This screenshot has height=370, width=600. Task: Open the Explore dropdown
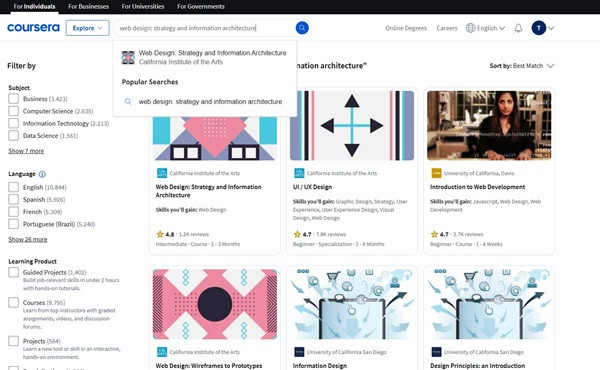(88, 28)
